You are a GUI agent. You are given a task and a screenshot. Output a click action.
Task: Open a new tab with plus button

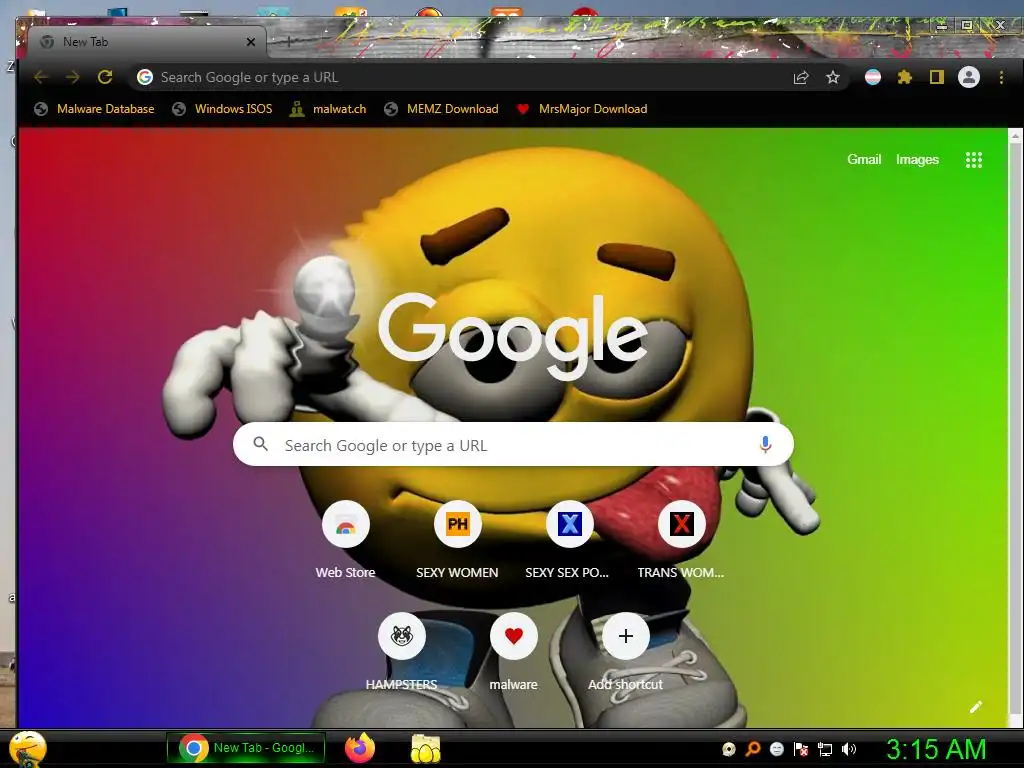point(289,42)
